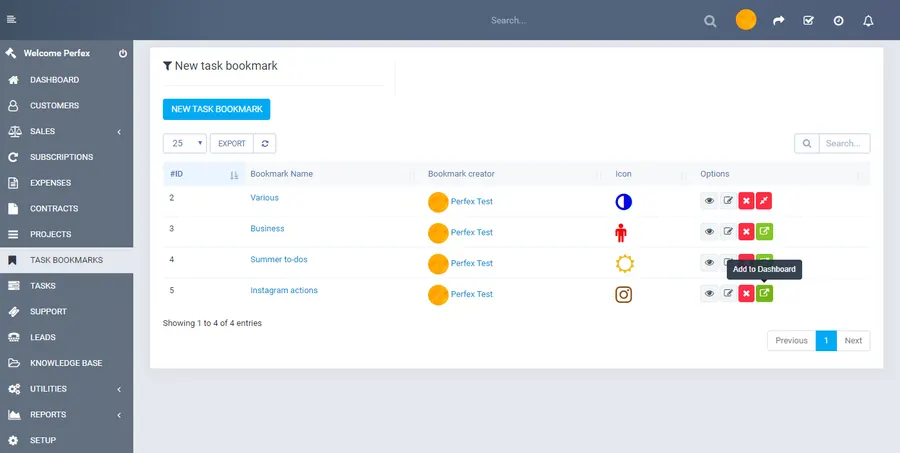This screenshot has height=453, width=900.
Task: Toggle the sidebar hamburger menu icon
Action: [11, 20]
